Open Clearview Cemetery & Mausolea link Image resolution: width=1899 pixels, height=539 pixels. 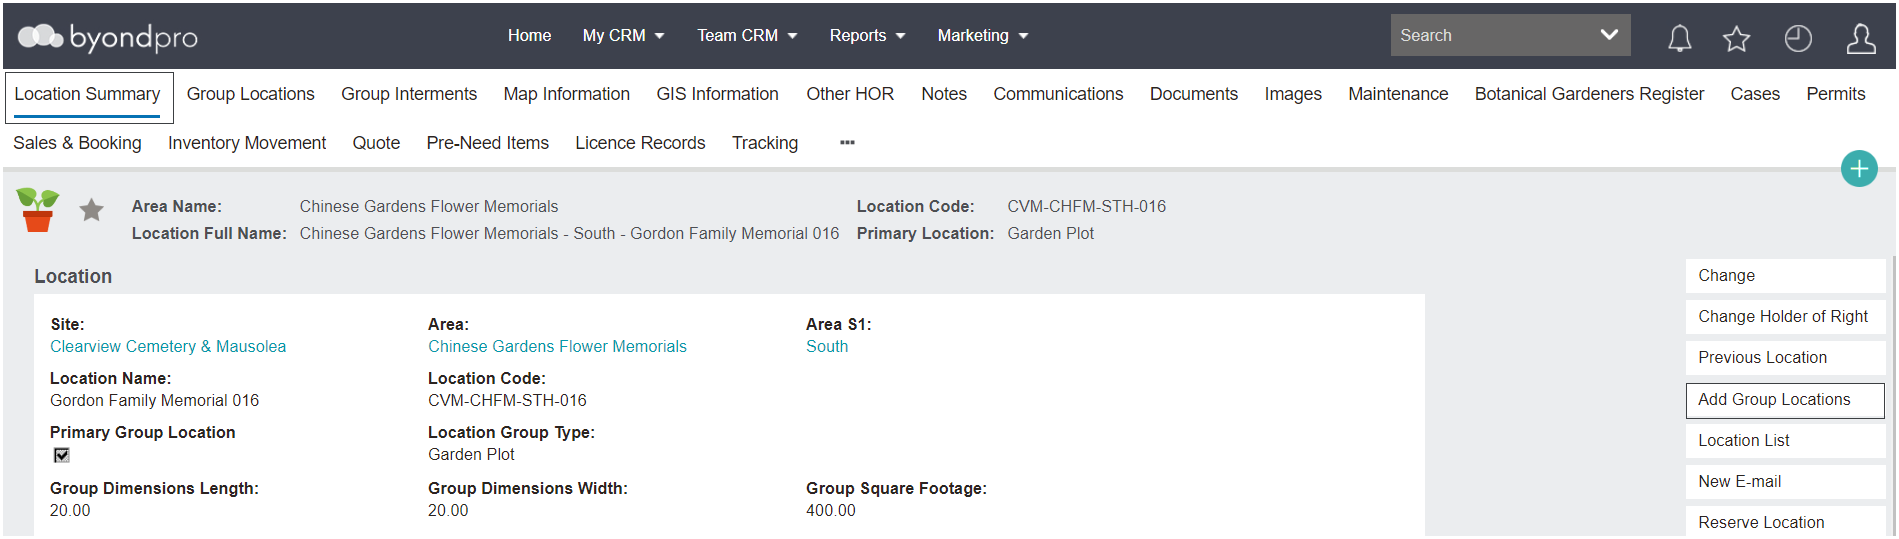[168, 347]
